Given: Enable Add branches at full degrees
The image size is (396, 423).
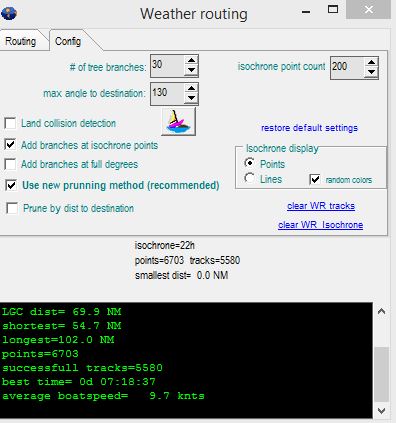Looking at the screenshot, I should coord(10,164).
